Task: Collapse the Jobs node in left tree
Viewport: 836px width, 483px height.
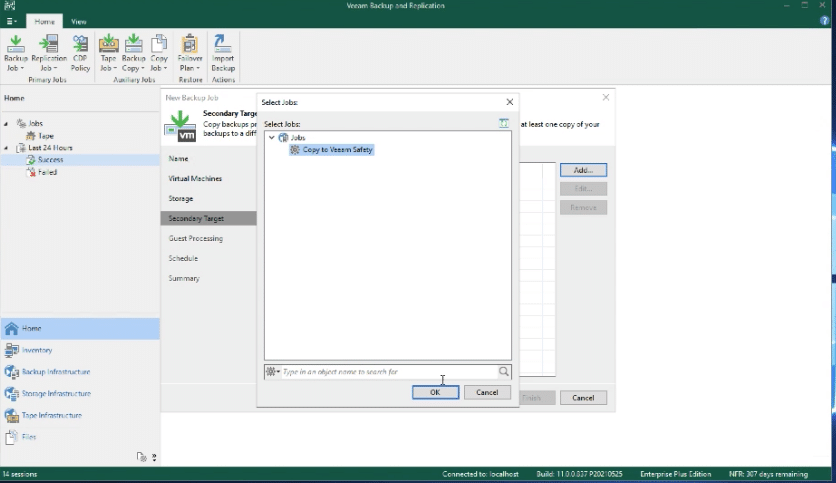Action: [x=6, y=124]
